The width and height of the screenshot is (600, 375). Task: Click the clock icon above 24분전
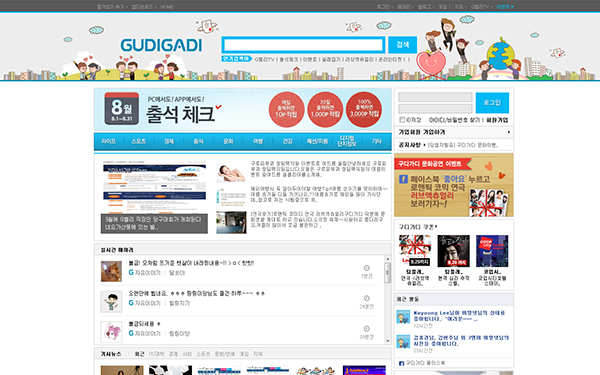(366, 298)
